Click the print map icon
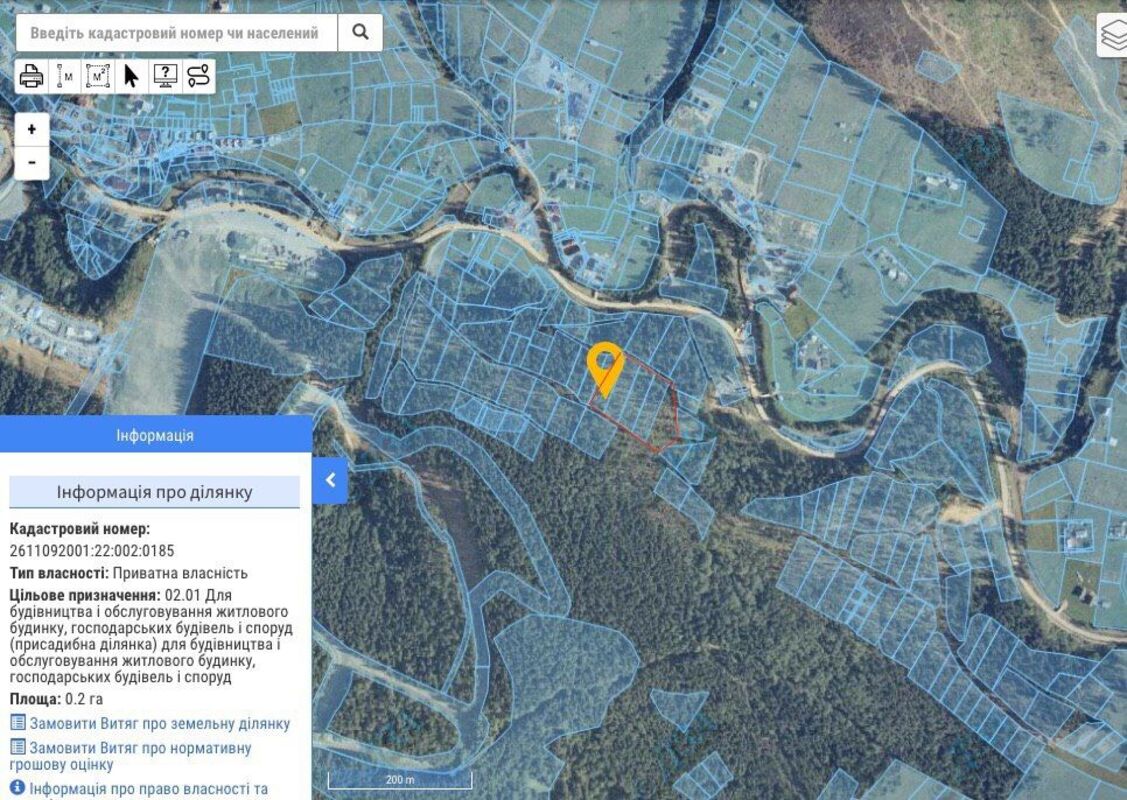The height and width of the screenshot is (800, 1127). pyautogui.click(x=32, y=76)
